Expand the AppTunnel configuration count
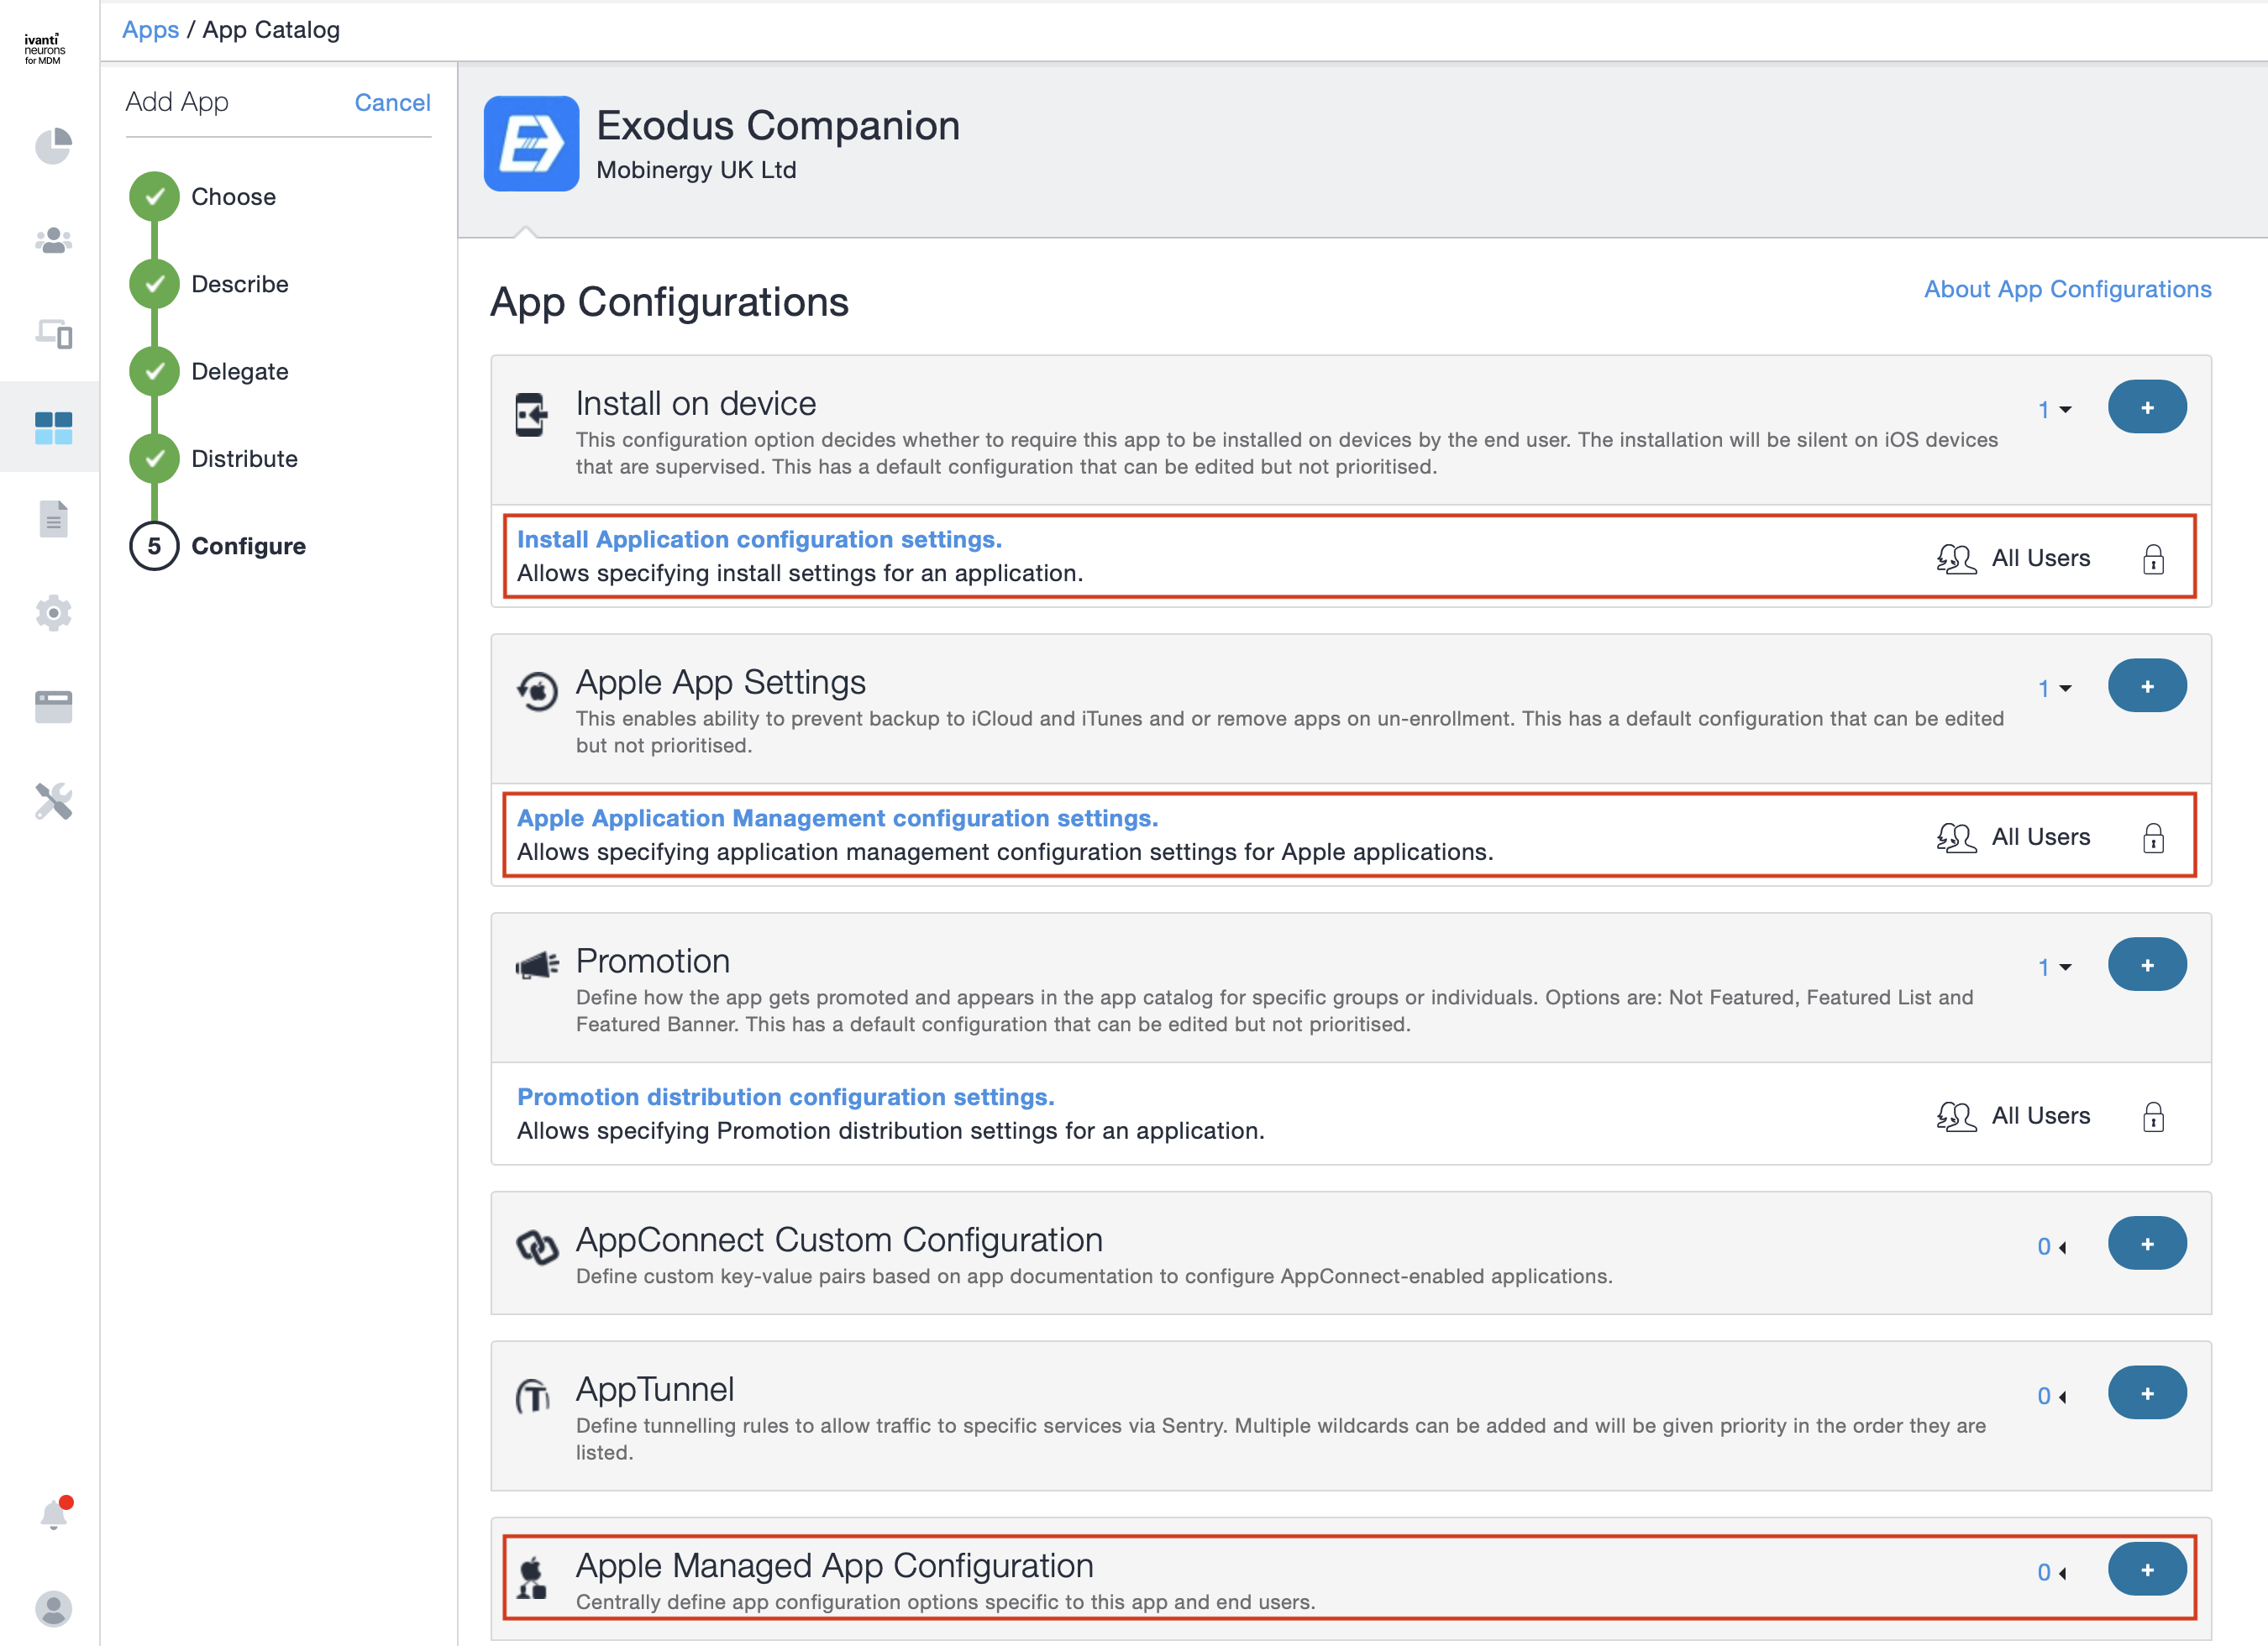The height and width of the screenshot is (1646, 2268). coord(2052,1395)
